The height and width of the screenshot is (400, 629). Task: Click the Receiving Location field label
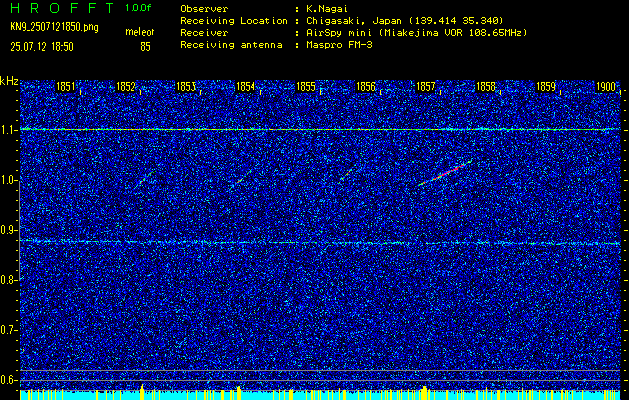click(234, 21)
